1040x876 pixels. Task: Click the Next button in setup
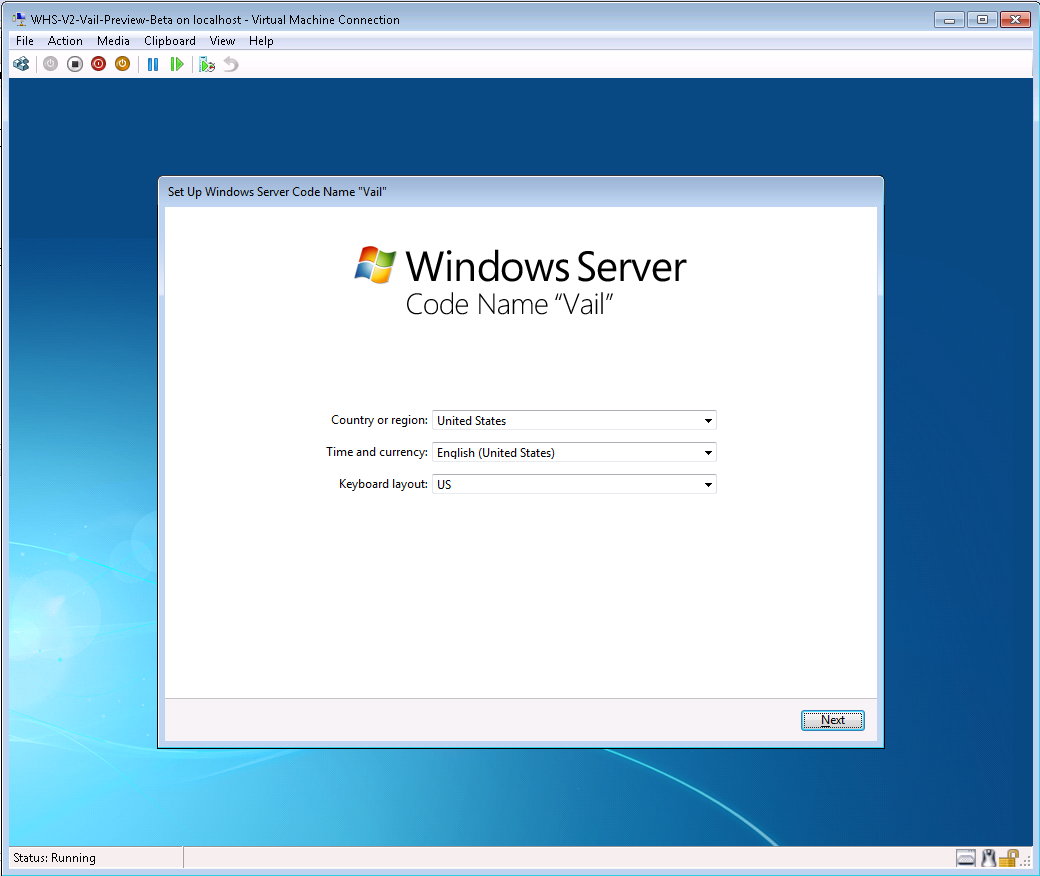click(x=832, y=720)
